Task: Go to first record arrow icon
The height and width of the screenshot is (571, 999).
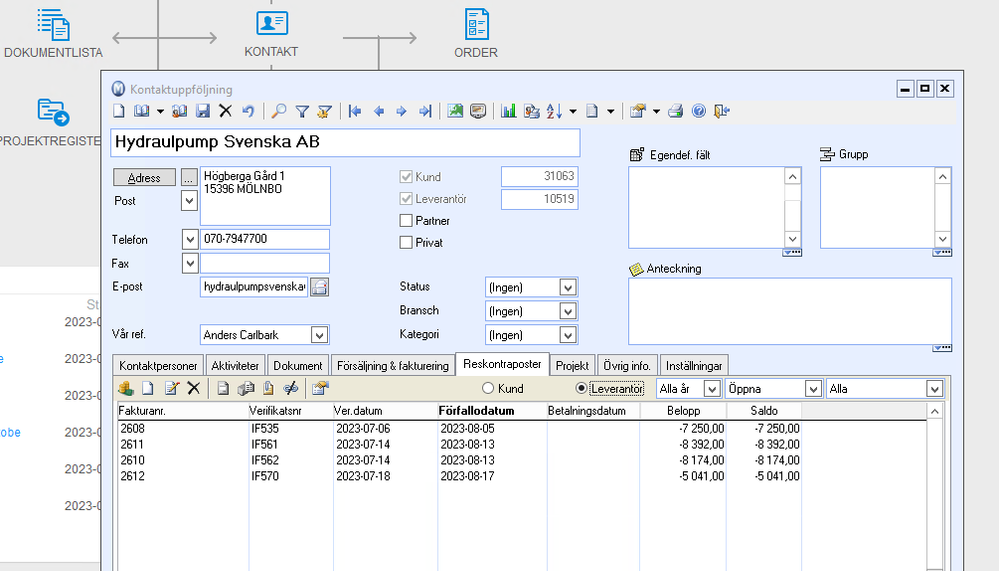Action: tap(356, 112)
